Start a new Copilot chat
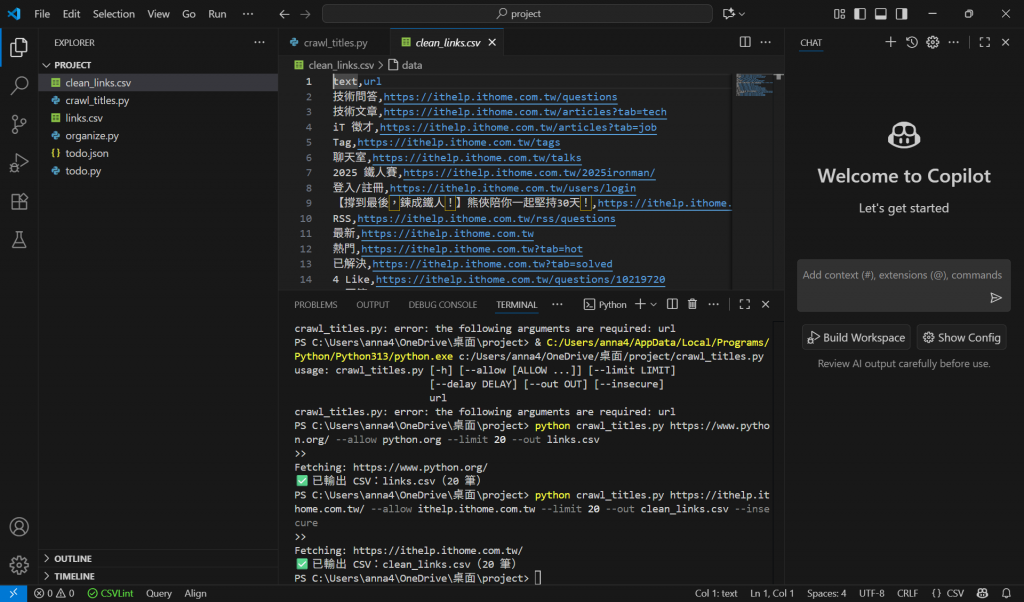1024x602 pixels. coord(890,42)
